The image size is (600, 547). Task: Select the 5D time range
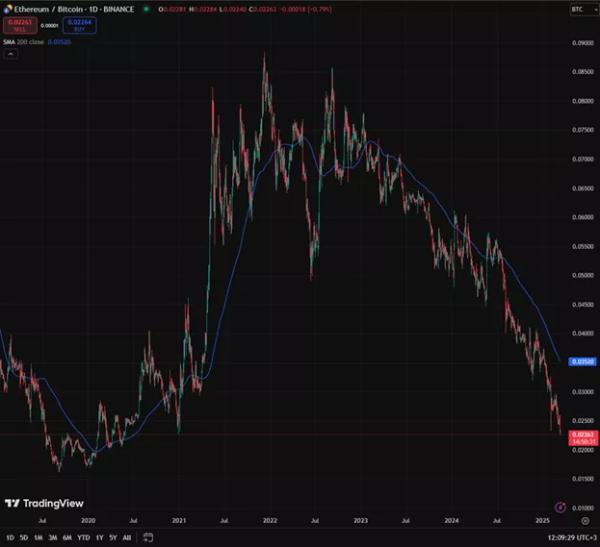pyautogui.click(x=24, y=538)
